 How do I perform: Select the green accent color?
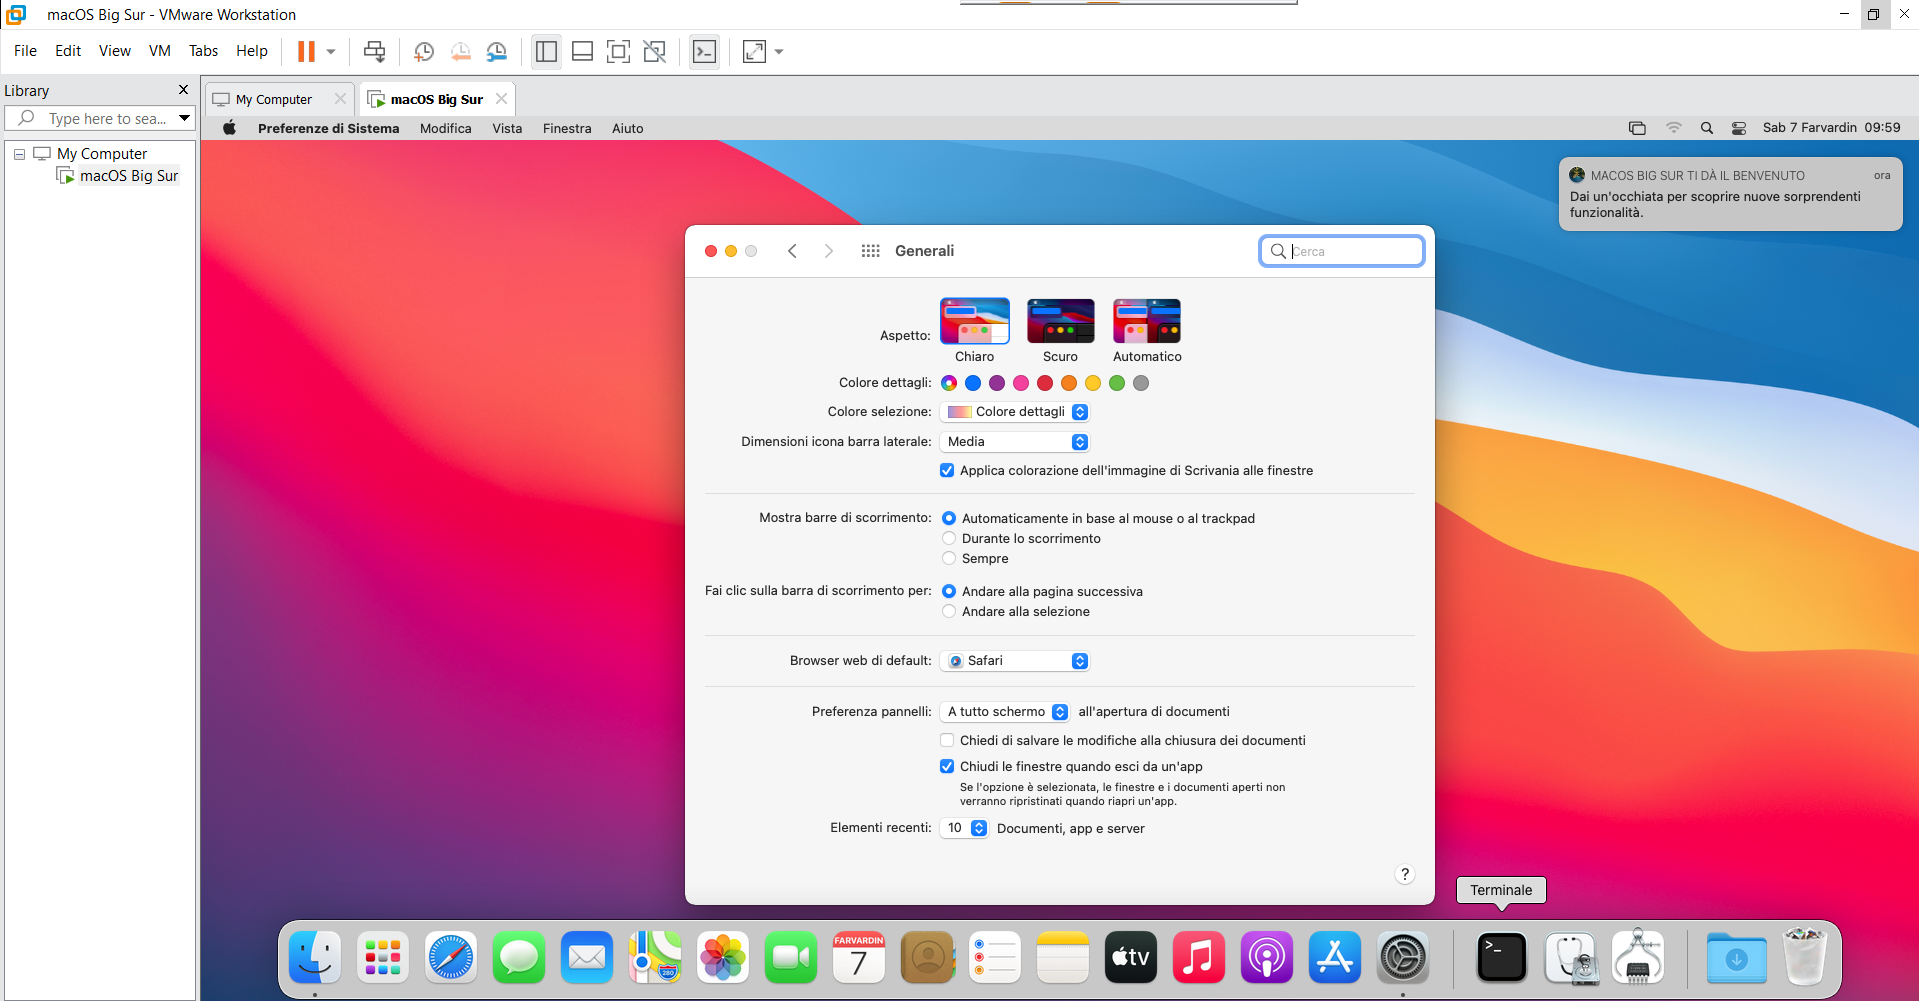click(x=1117, y=383)
